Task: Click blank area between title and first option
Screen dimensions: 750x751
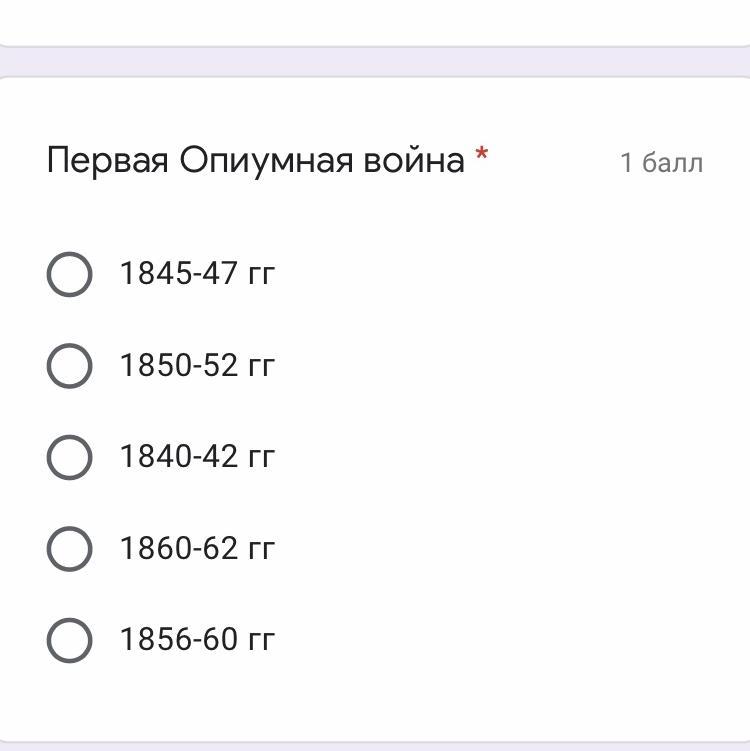Action: (x=375, y=215)
